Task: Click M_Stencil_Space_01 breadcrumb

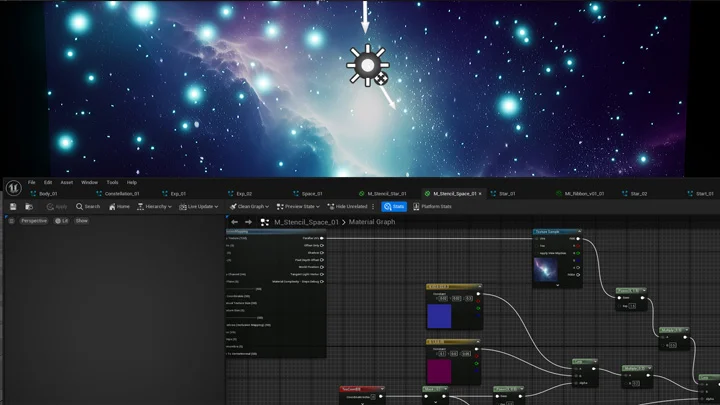Action: tap(306, 222)
